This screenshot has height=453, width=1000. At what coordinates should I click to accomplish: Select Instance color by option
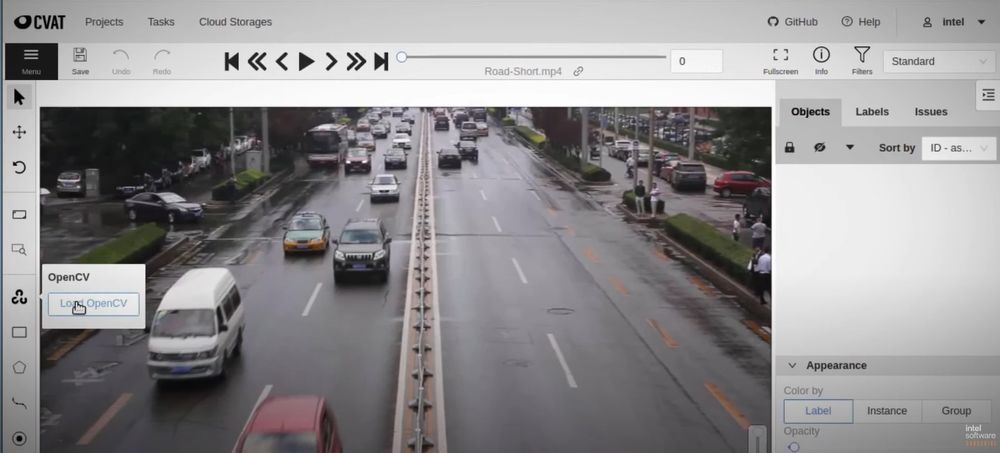(x=886, y=411)
